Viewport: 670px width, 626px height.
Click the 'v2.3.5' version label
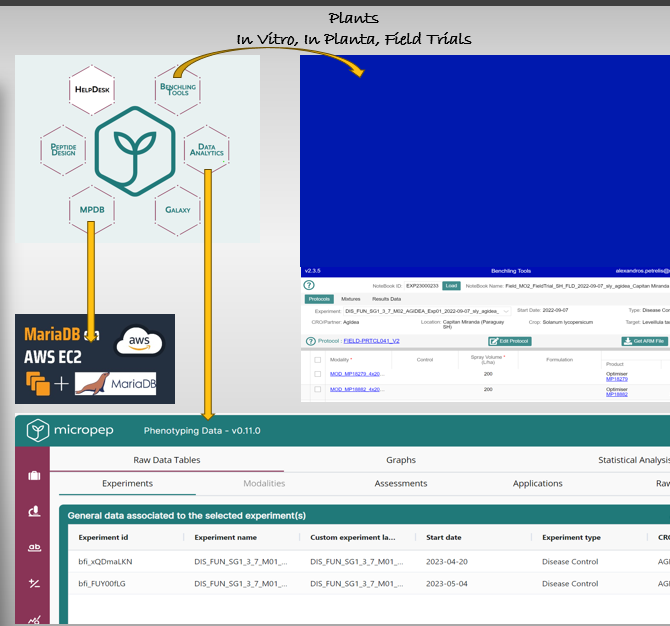coord(312,271)
